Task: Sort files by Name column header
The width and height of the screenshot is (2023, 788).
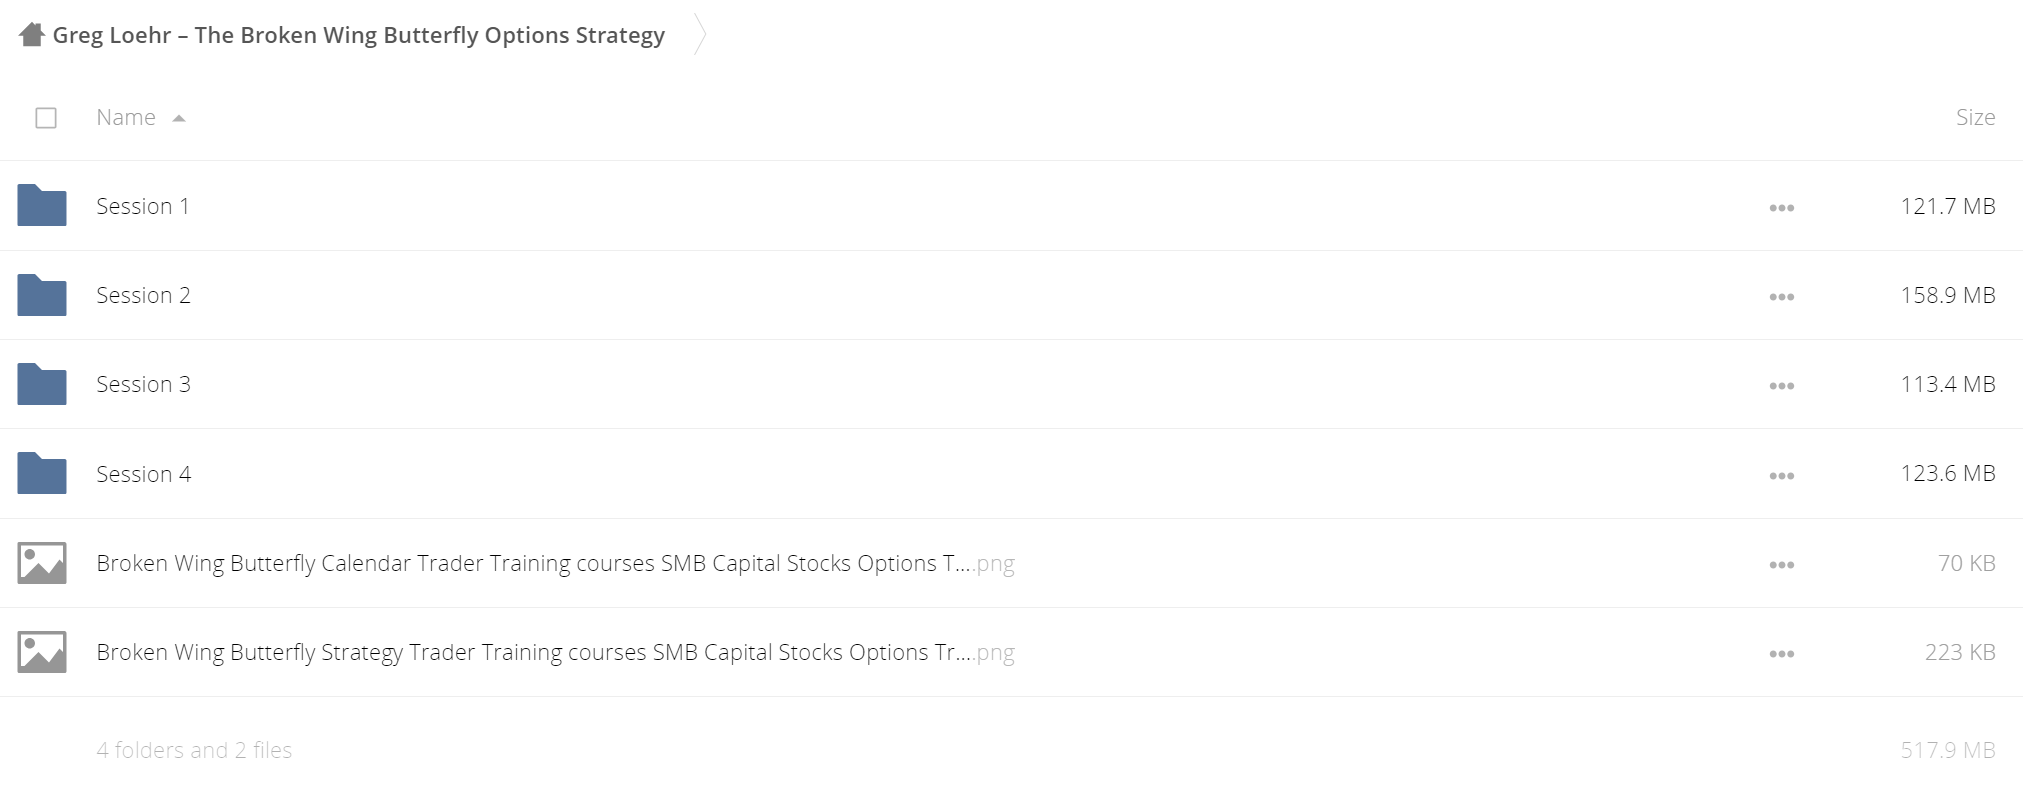Action: click(126, 117)
